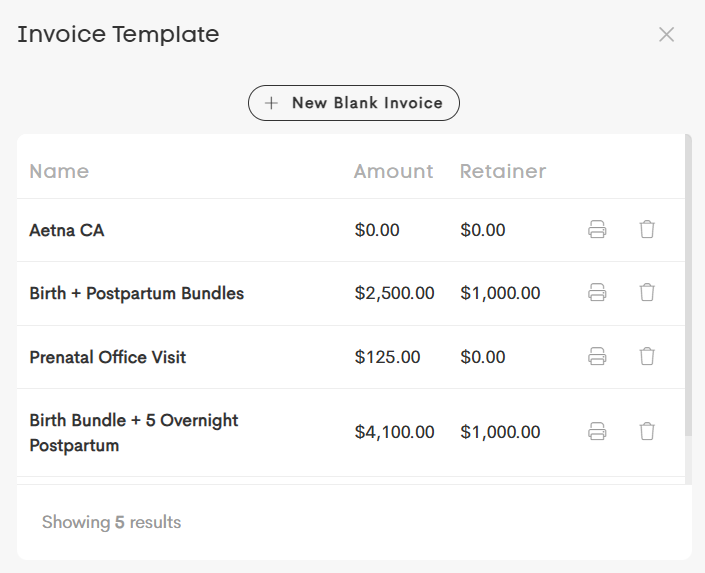The image size is (705, 573).
Task: Create a New Blank Invoice
Action: click(354, 103)
